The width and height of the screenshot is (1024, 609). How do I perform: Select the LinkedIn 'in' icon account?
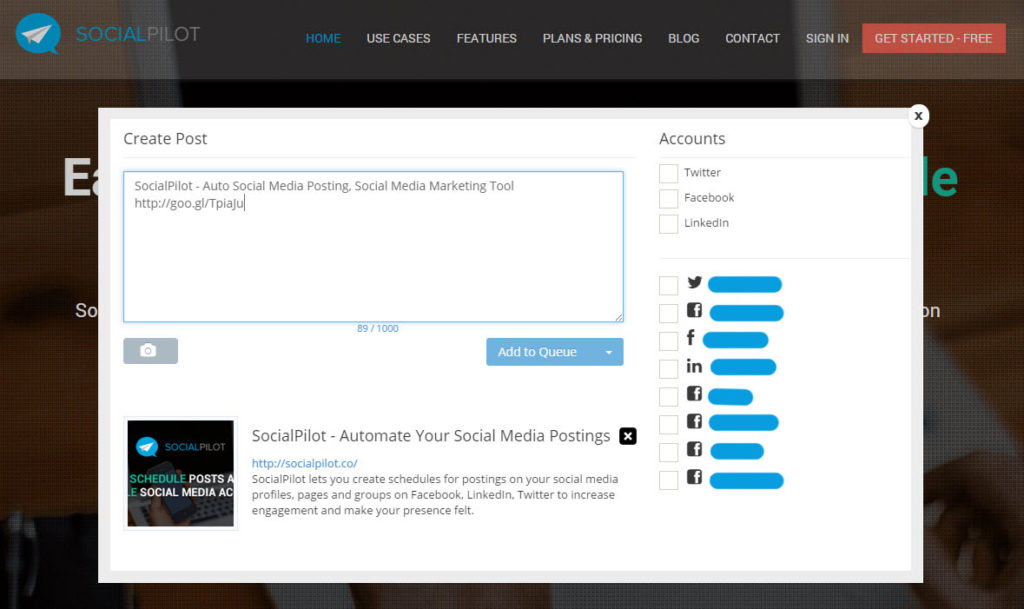tap(694, 368)
